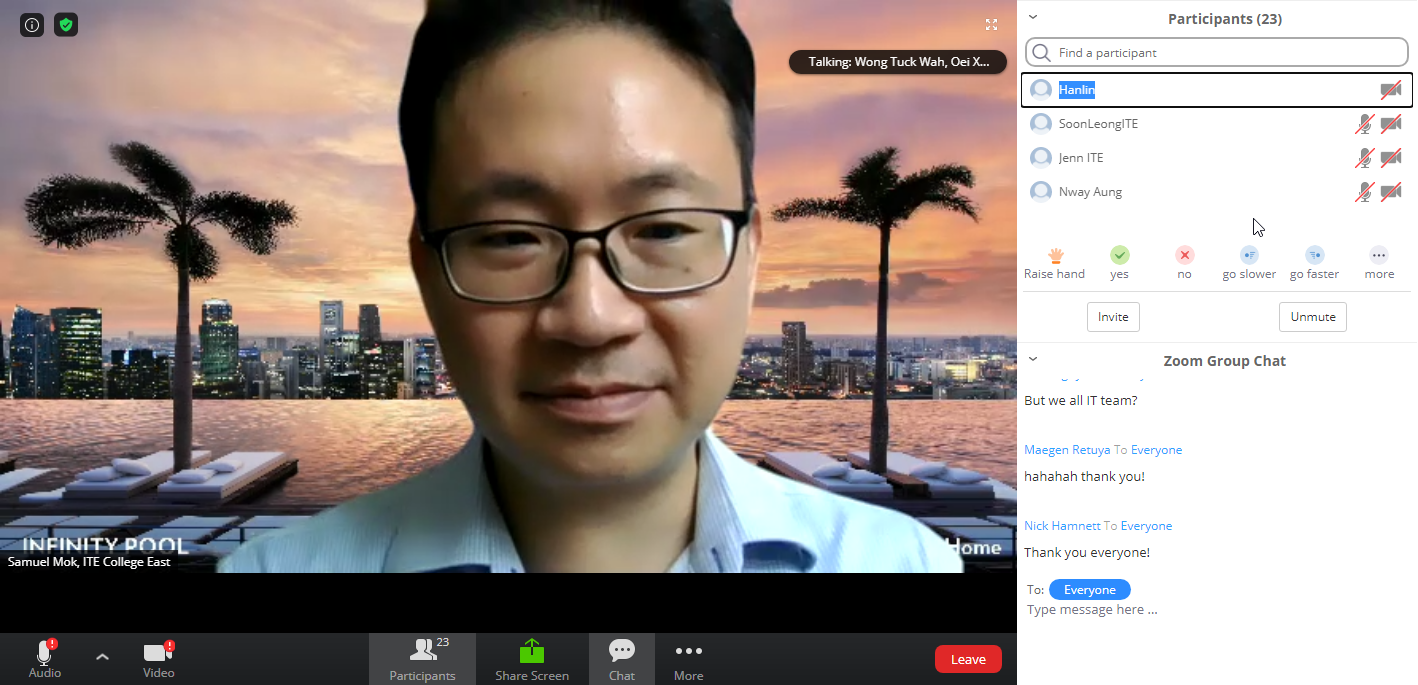The width and height of the screenshot is (1418, 685).
Task: Toggle the Participants panel
Action: 423,659
